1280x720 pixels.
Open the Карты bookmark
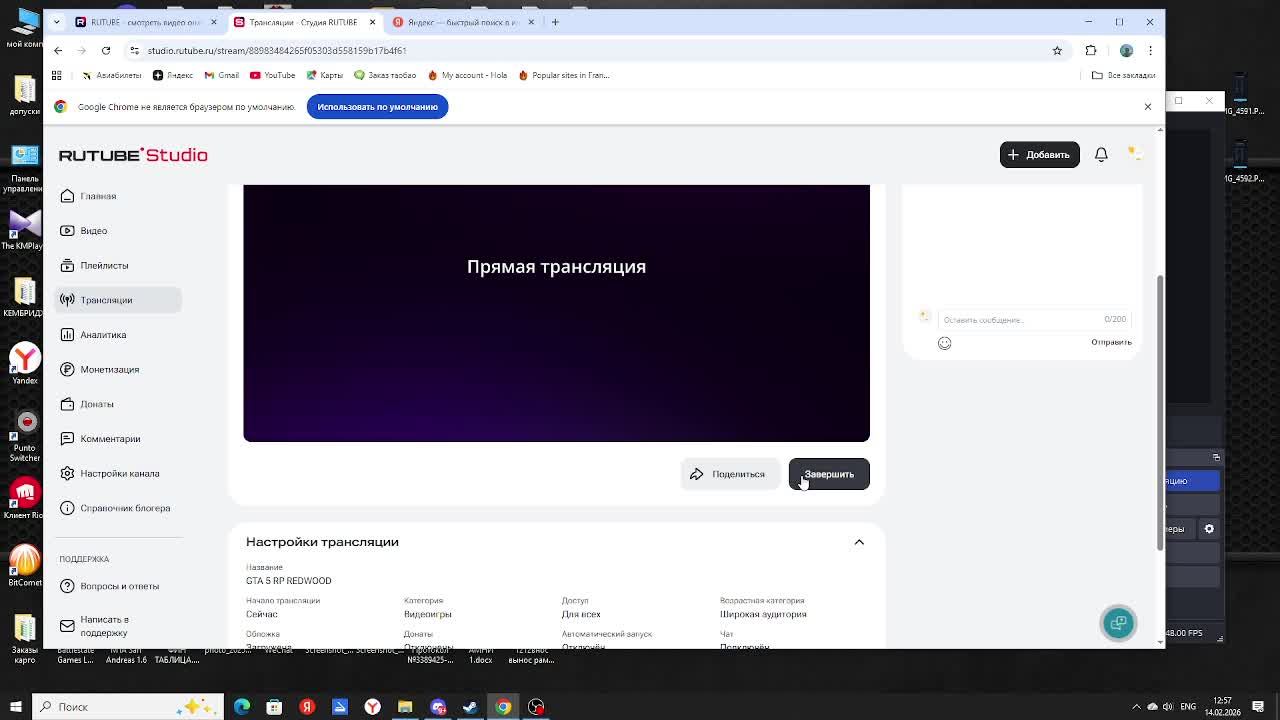pyautogui.click(x=324, y=75)
